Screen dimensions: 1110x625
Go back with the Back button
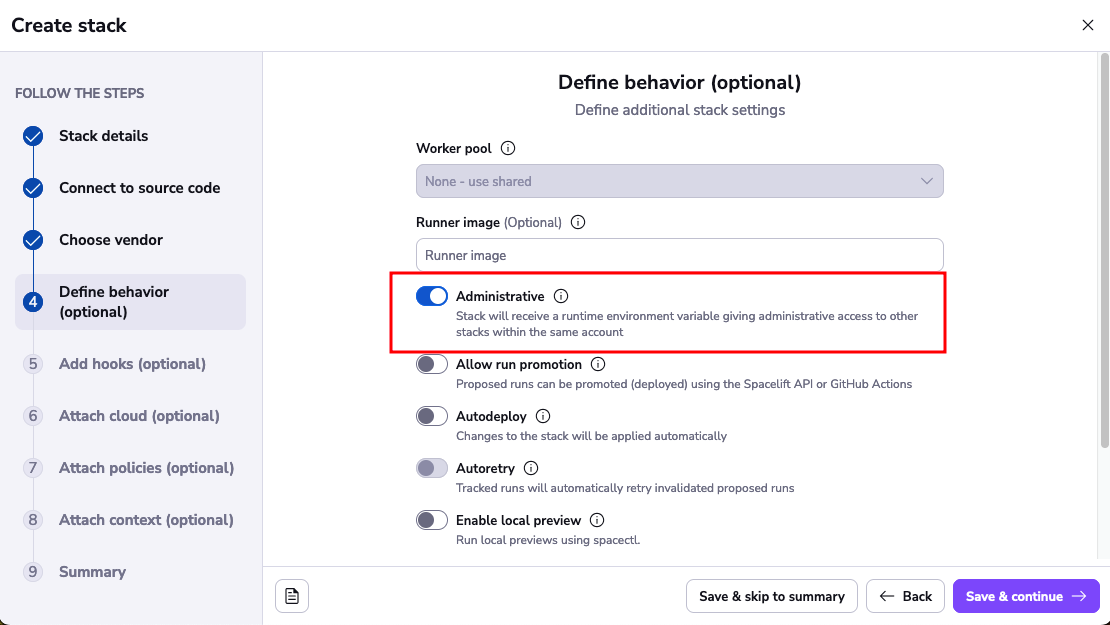pos(905,596)
